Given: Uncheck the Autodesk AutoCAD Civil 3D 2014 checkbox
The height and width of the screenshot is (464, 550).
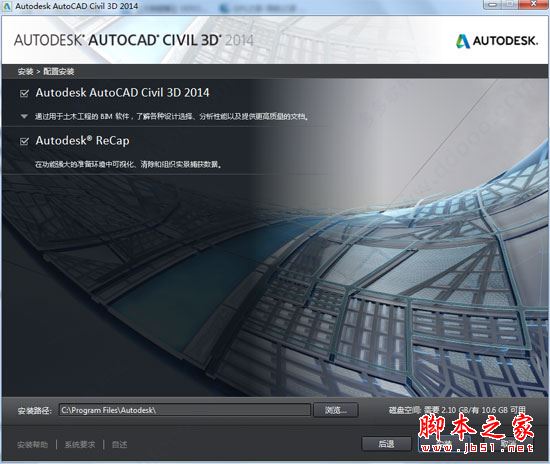Looking at the screenshot, I should click(24, 93).
